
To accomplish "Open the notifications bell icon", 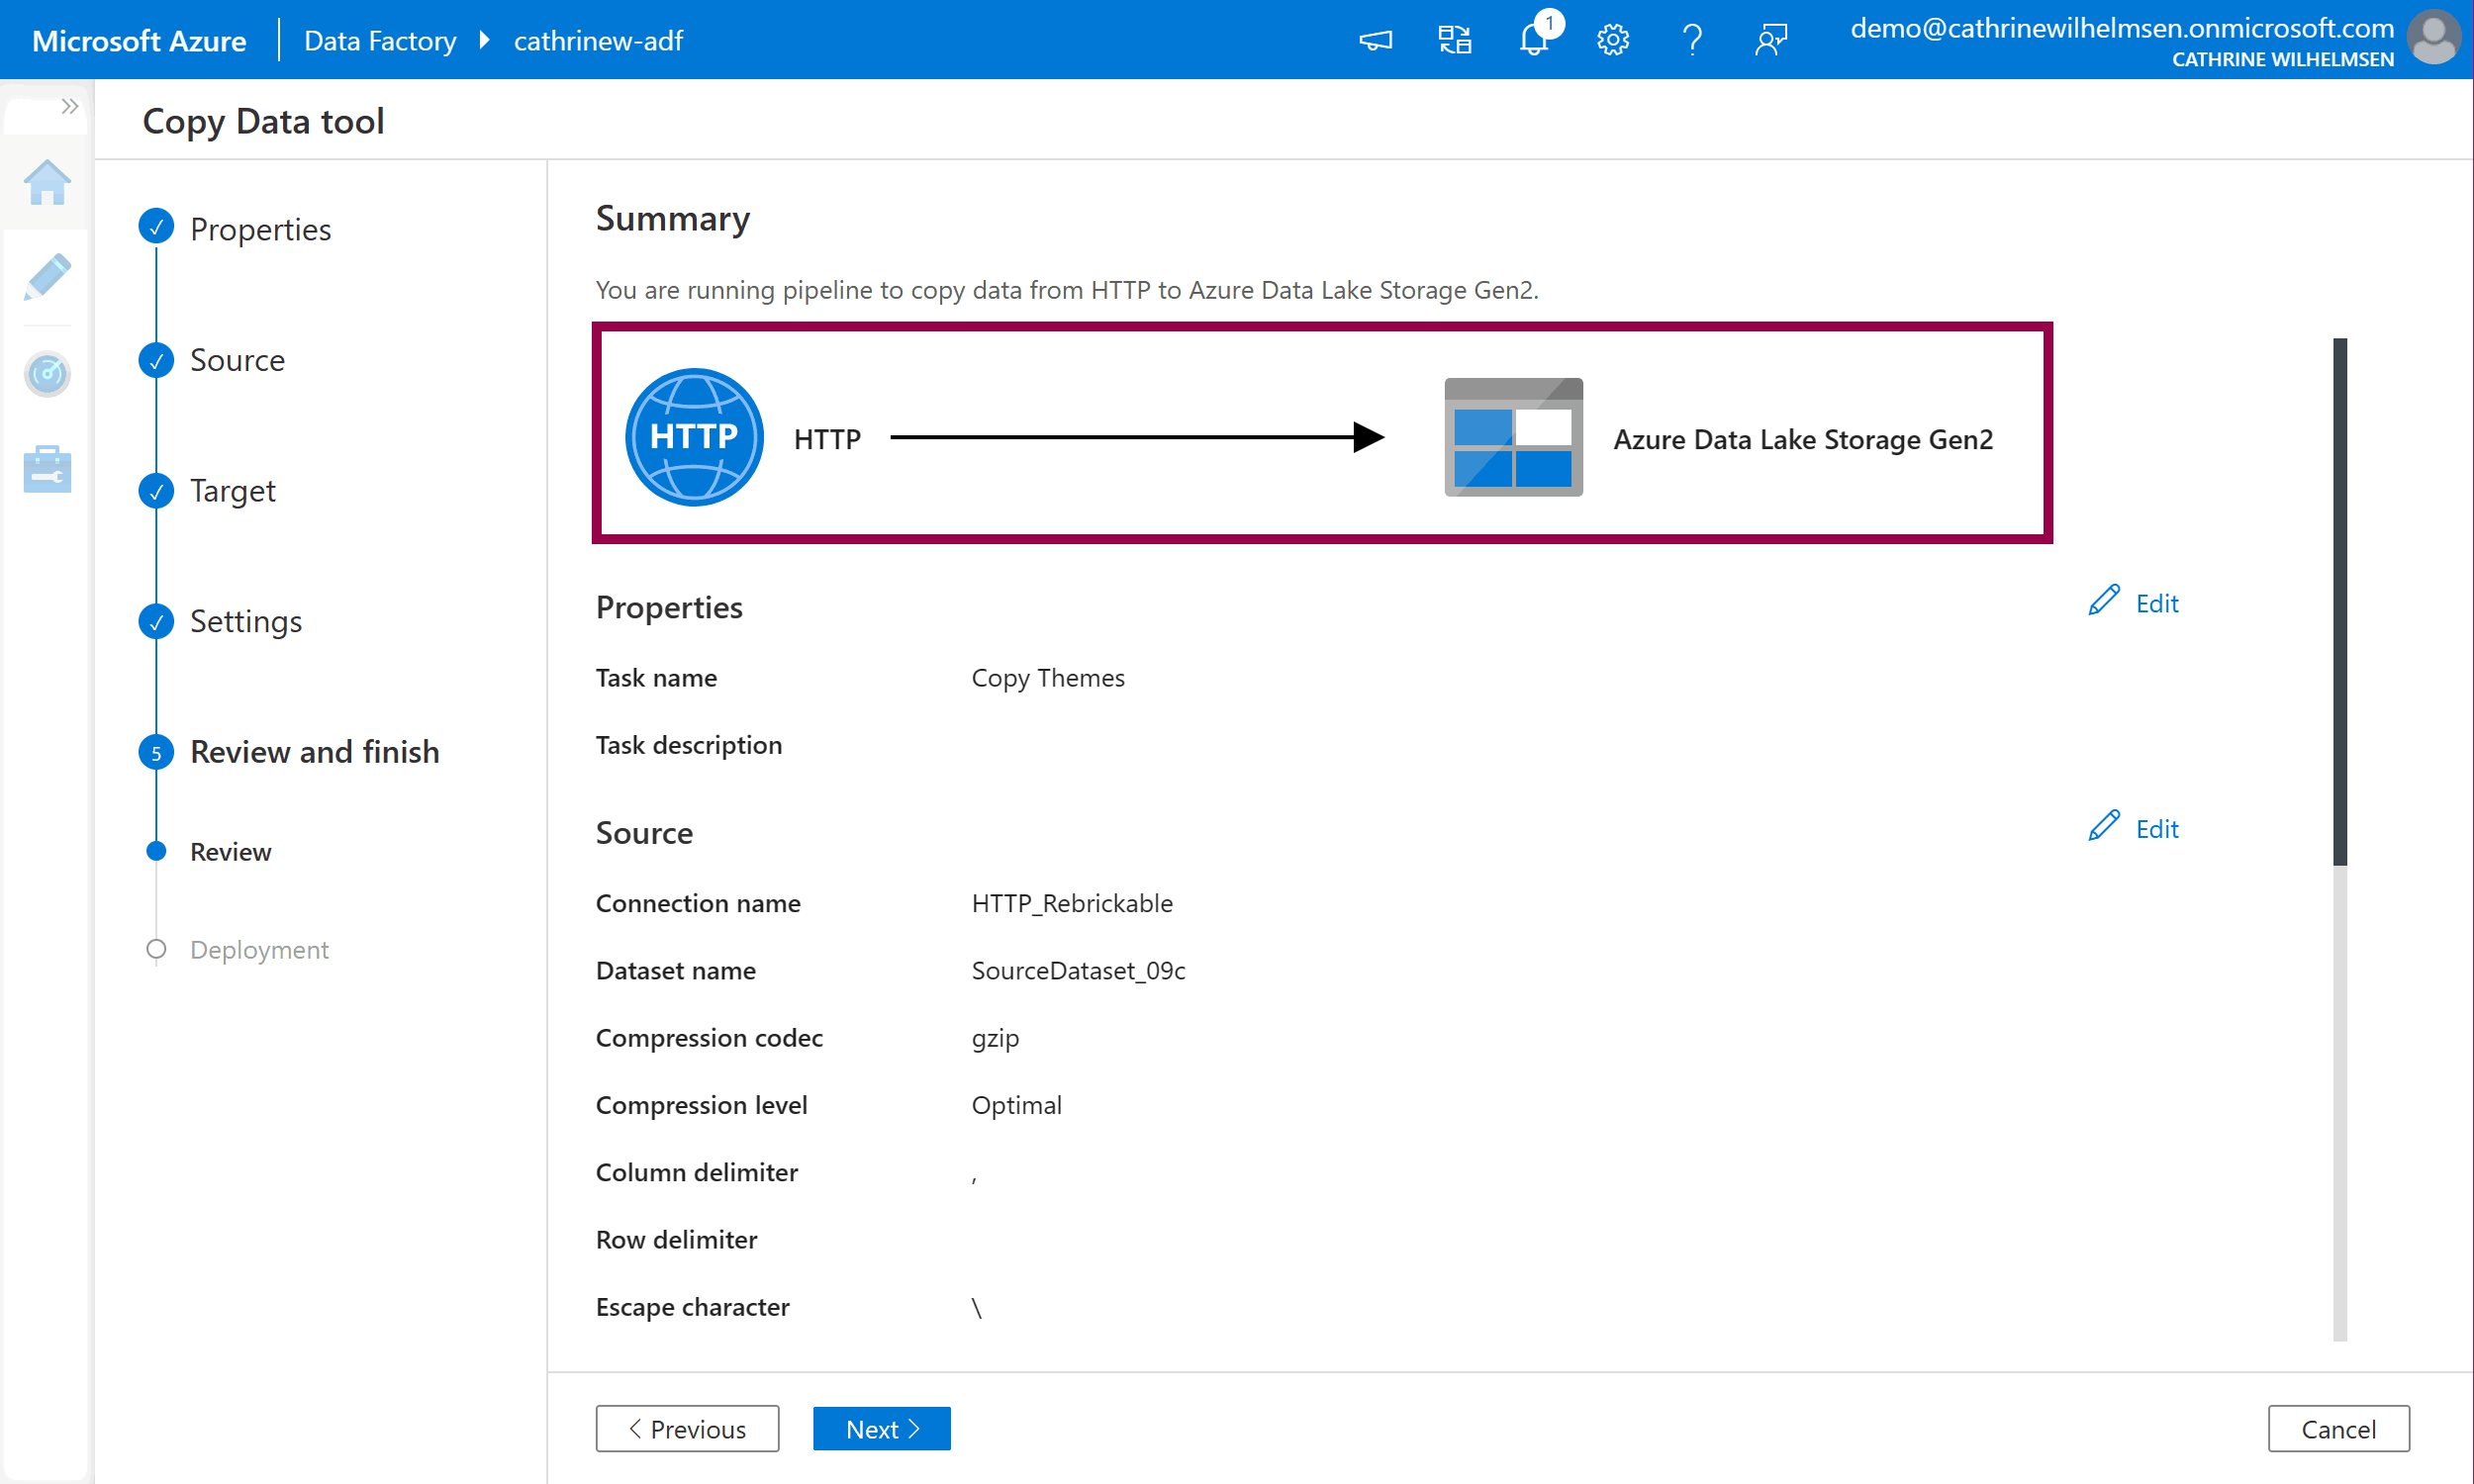I will point(1534,40).
